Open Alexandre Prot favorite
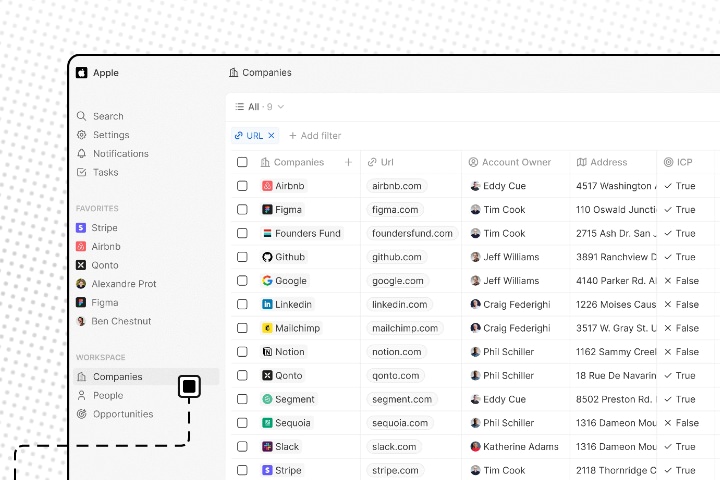720x480 pixels. tap(116, 284)
